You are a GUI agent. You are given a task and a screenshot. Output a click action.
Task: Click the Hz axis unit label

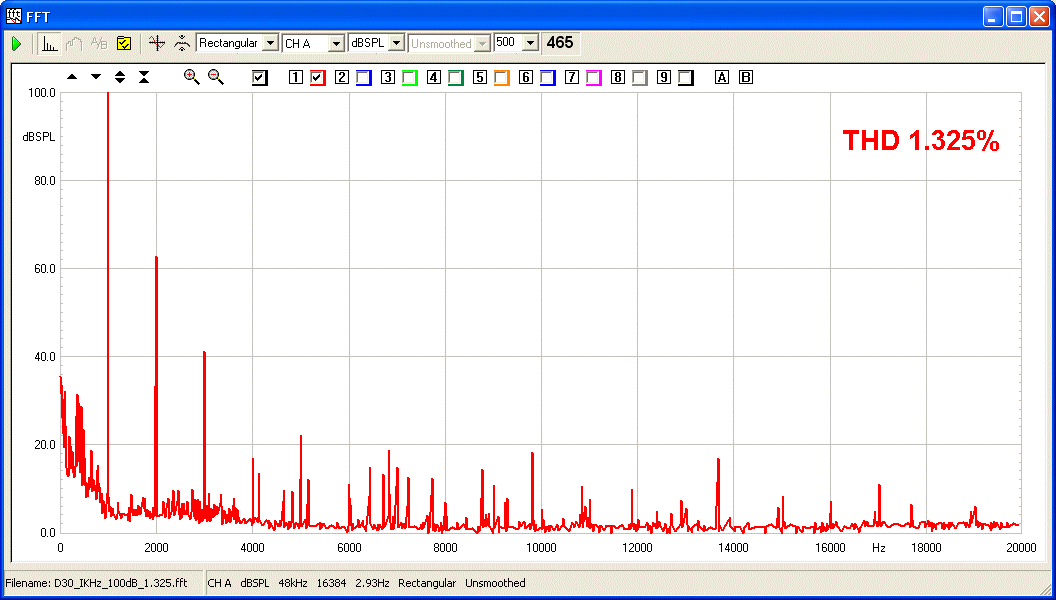878,548
